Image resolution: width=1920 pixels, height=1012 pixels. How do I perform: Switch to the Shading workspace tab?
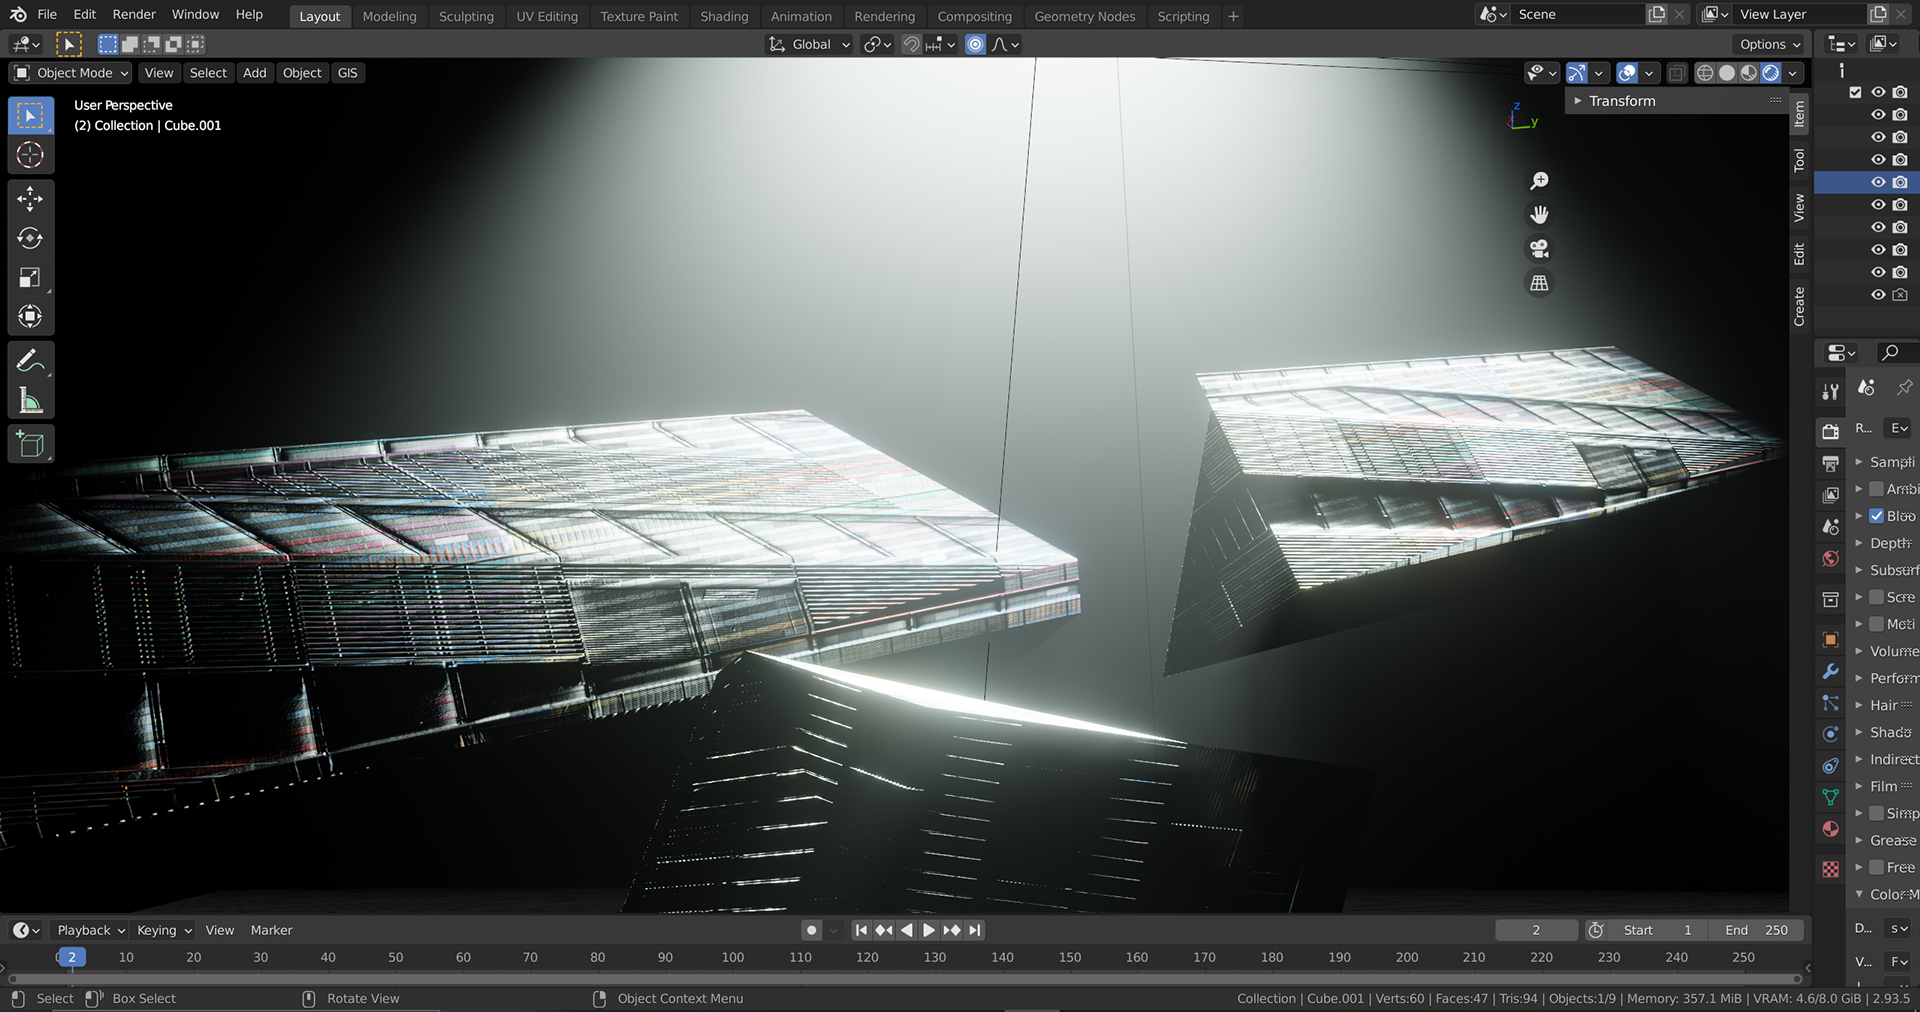pos(724,16)
